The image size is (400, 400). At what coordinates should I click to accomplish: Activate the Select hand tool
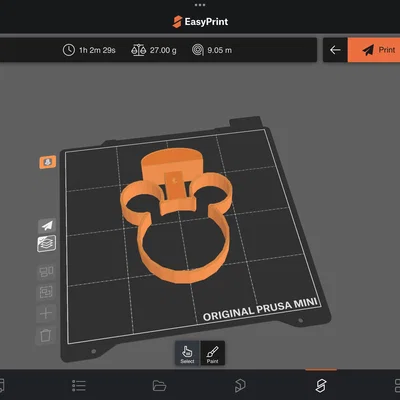[x=187, y=353]
